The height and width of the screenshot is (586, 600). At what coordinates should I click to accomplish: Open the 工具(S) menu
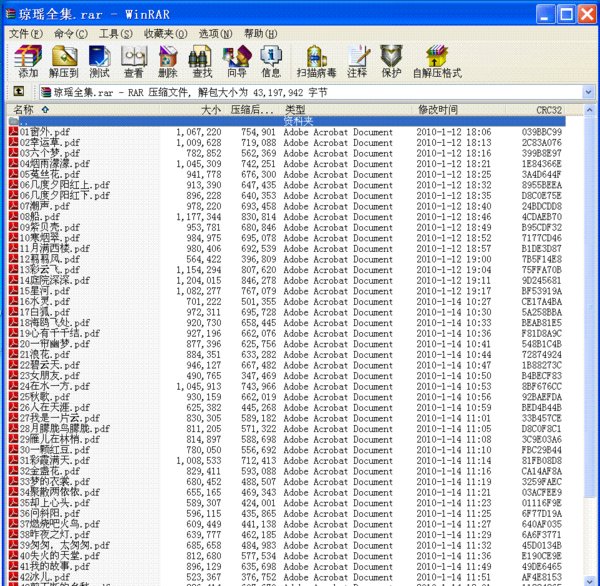(x=116, y=34)
